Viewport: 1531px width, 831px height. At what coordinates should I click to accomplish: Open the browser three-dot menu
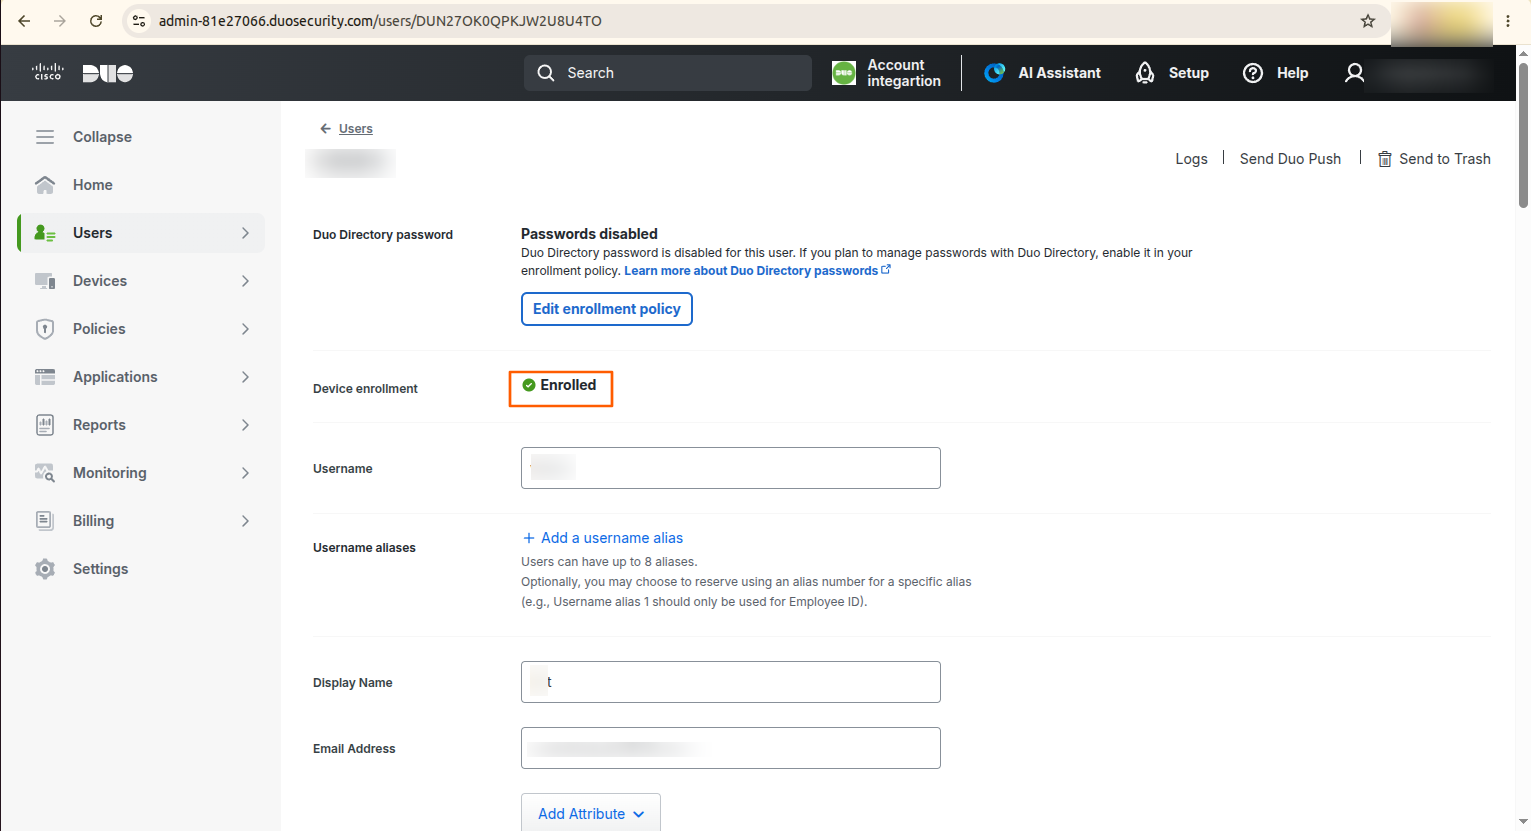tap(1508, 21)
